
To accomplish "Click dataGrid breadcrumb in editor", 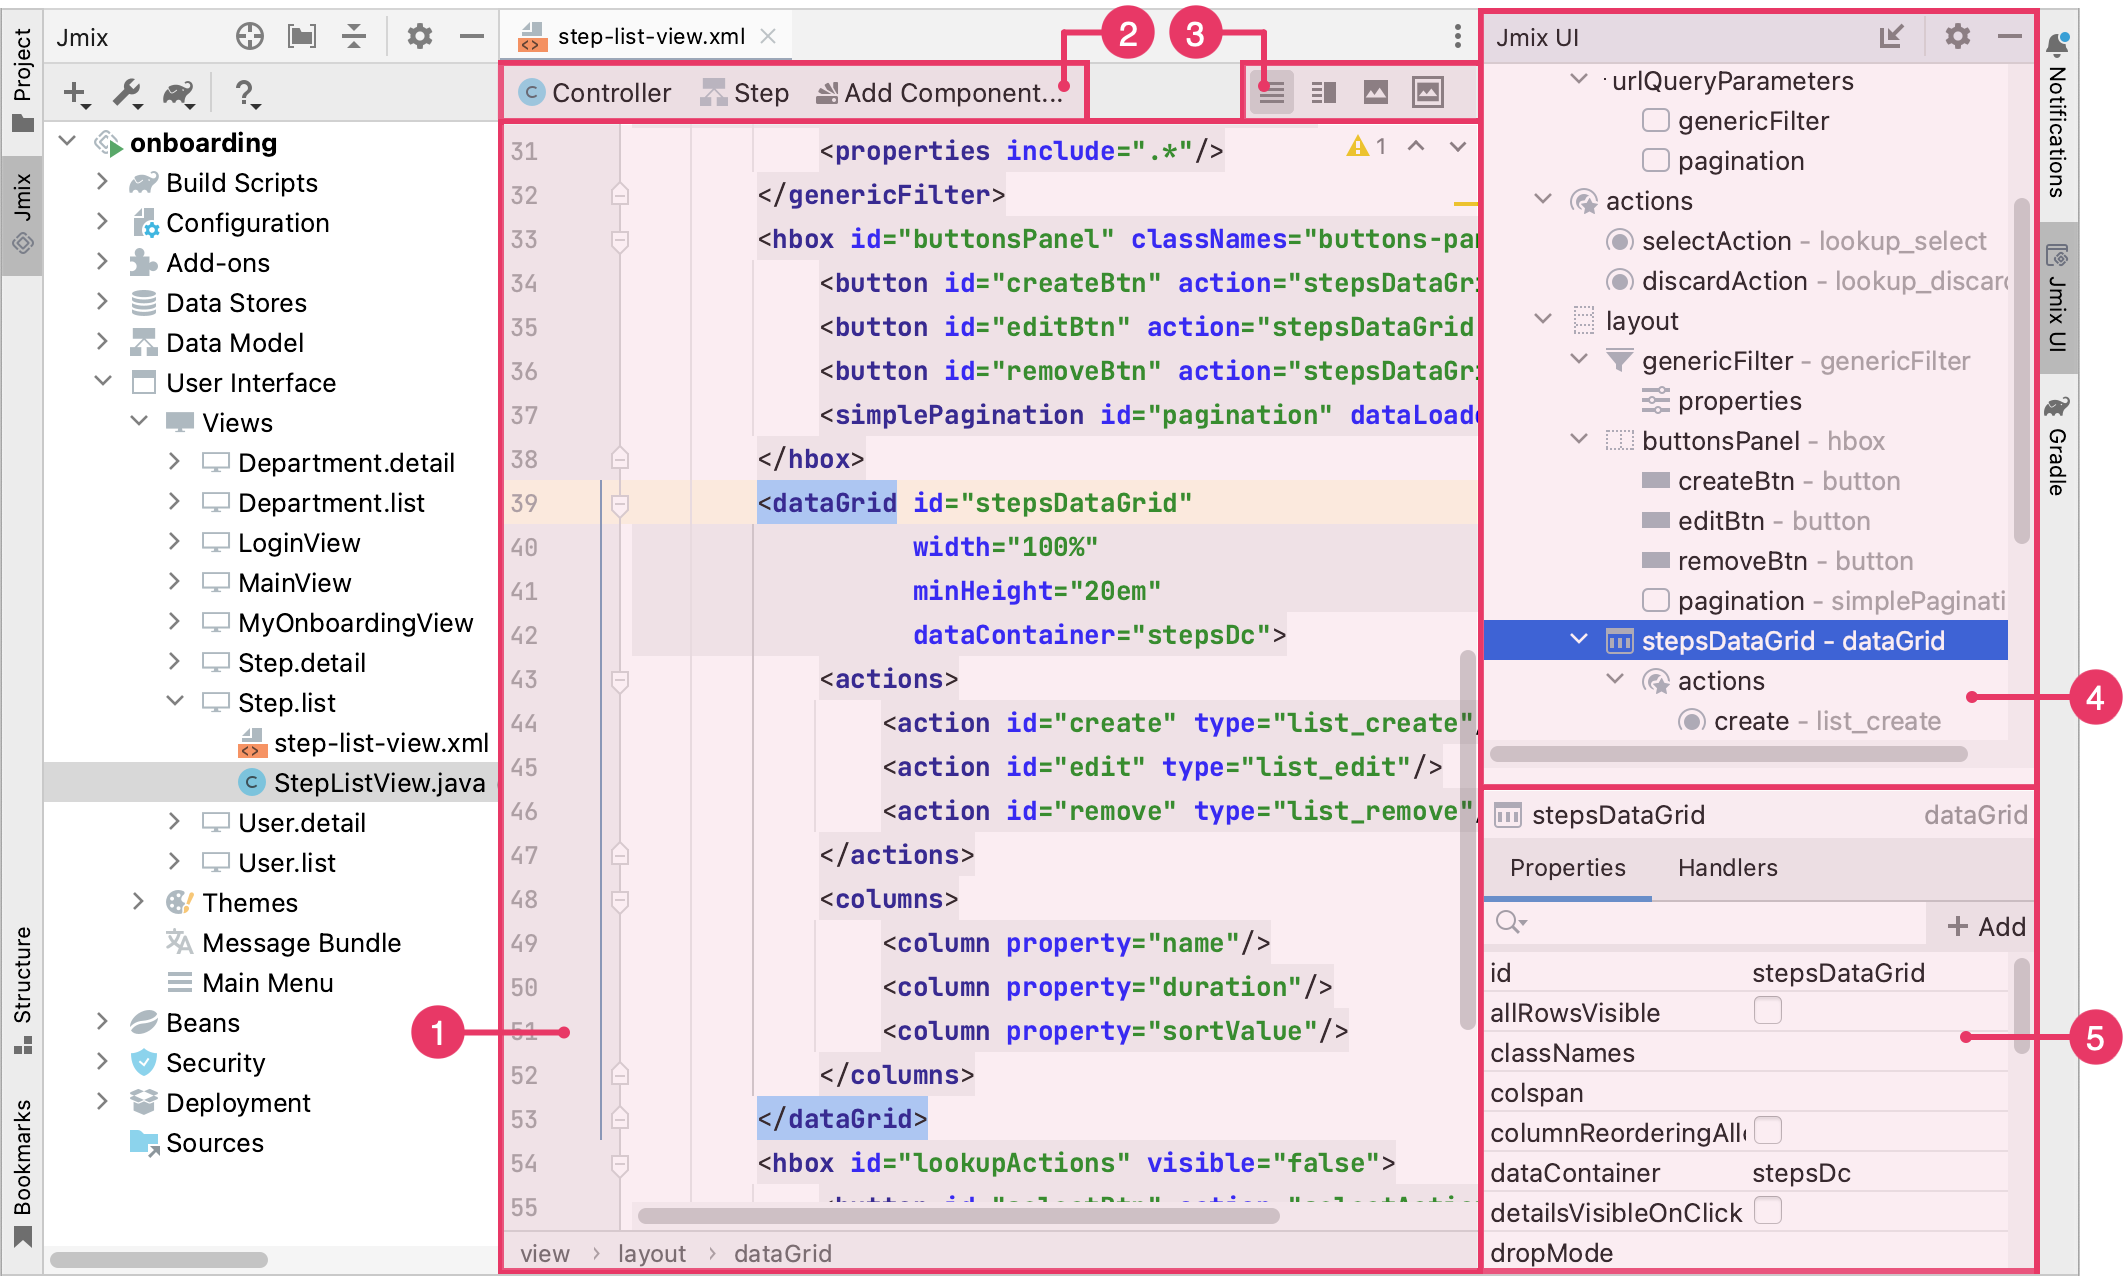I will [x=782, y=1253].
